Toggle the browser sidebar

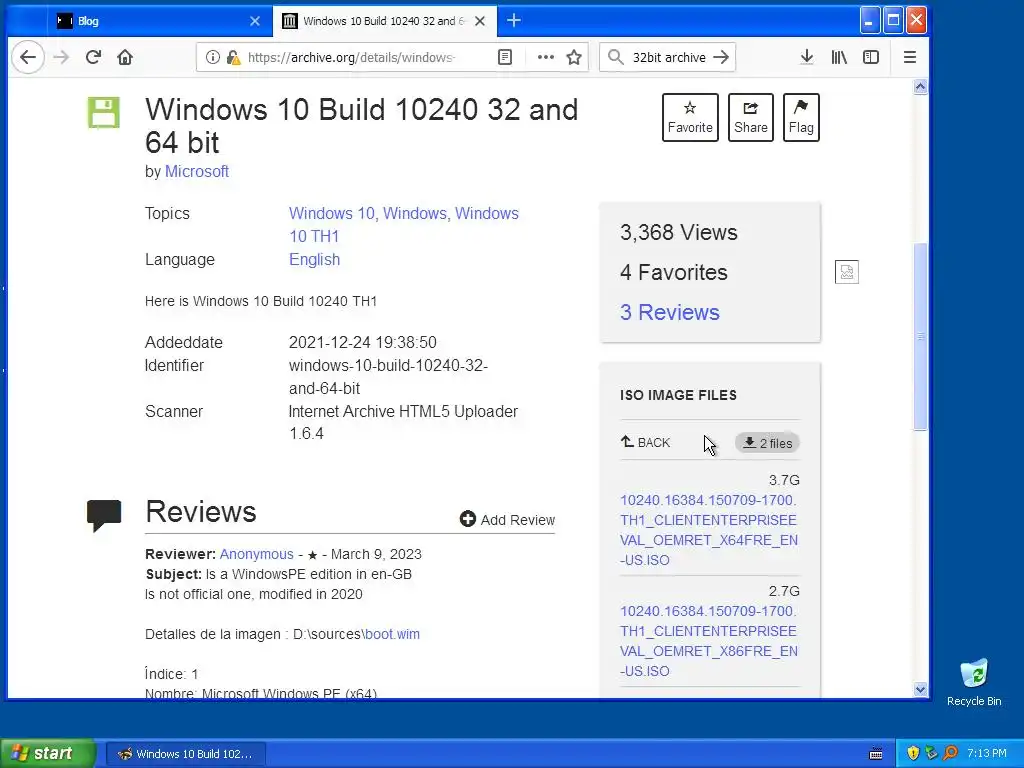[871, 57]
